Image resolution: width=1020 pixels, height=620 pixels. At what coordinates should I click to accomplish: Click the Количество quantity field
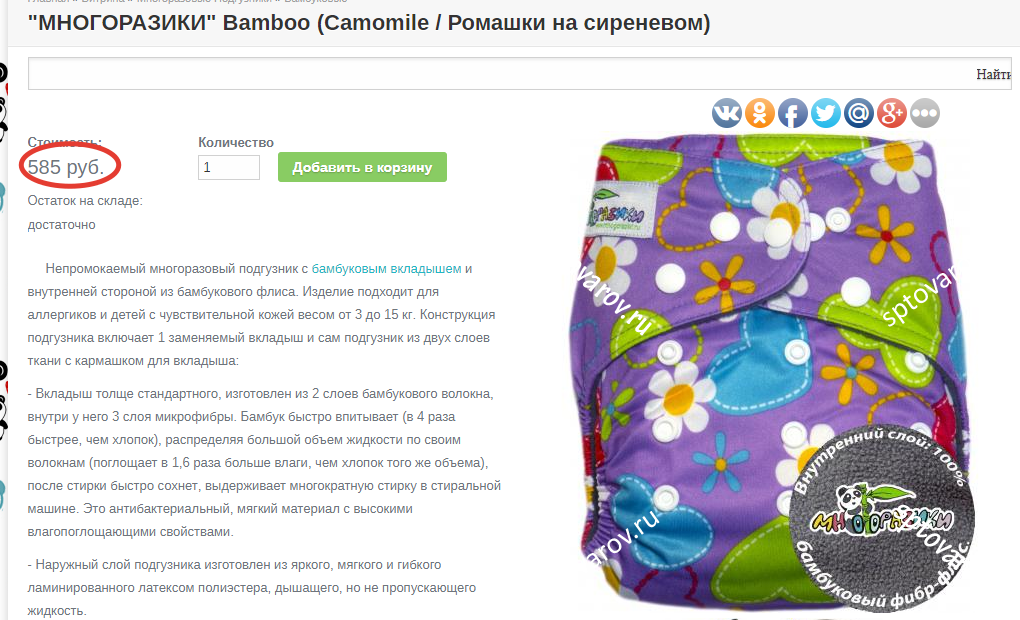pos(229,167)
